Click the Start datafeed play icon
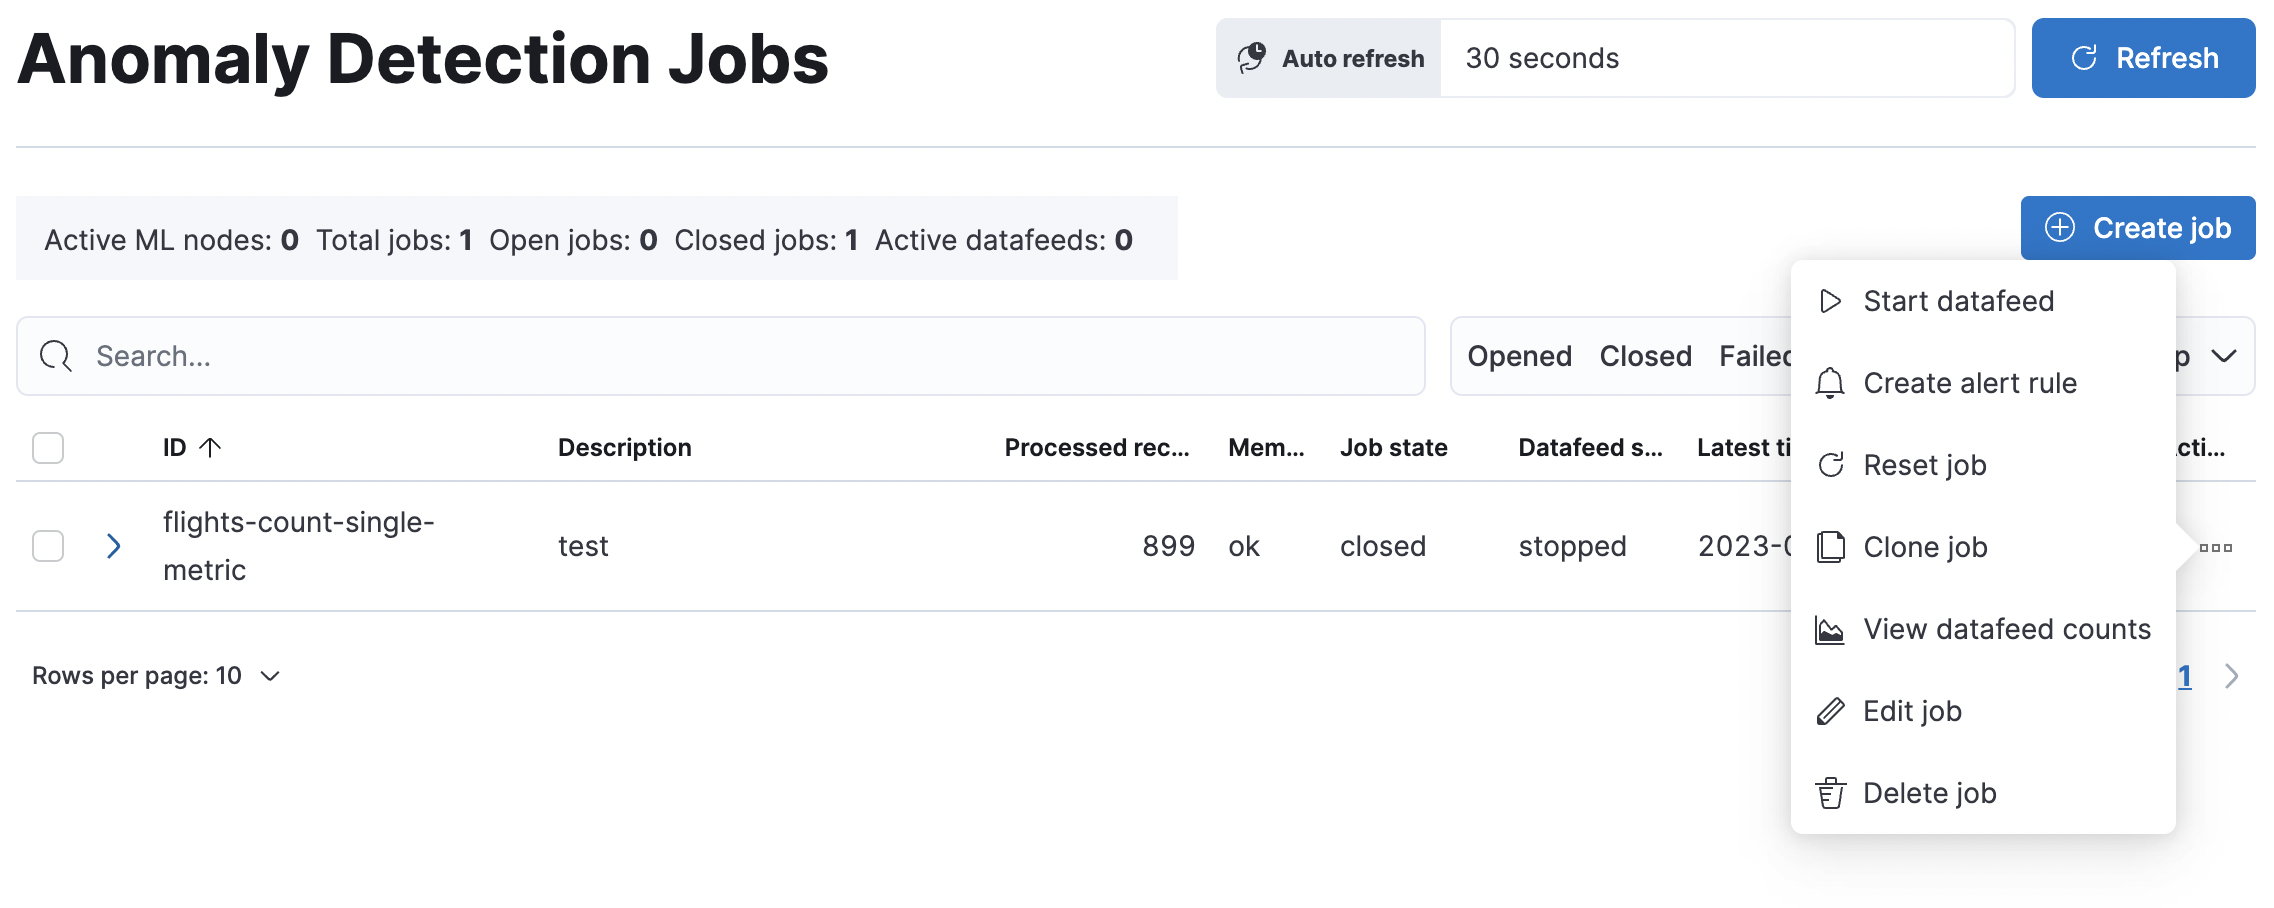 (1831, 301)
